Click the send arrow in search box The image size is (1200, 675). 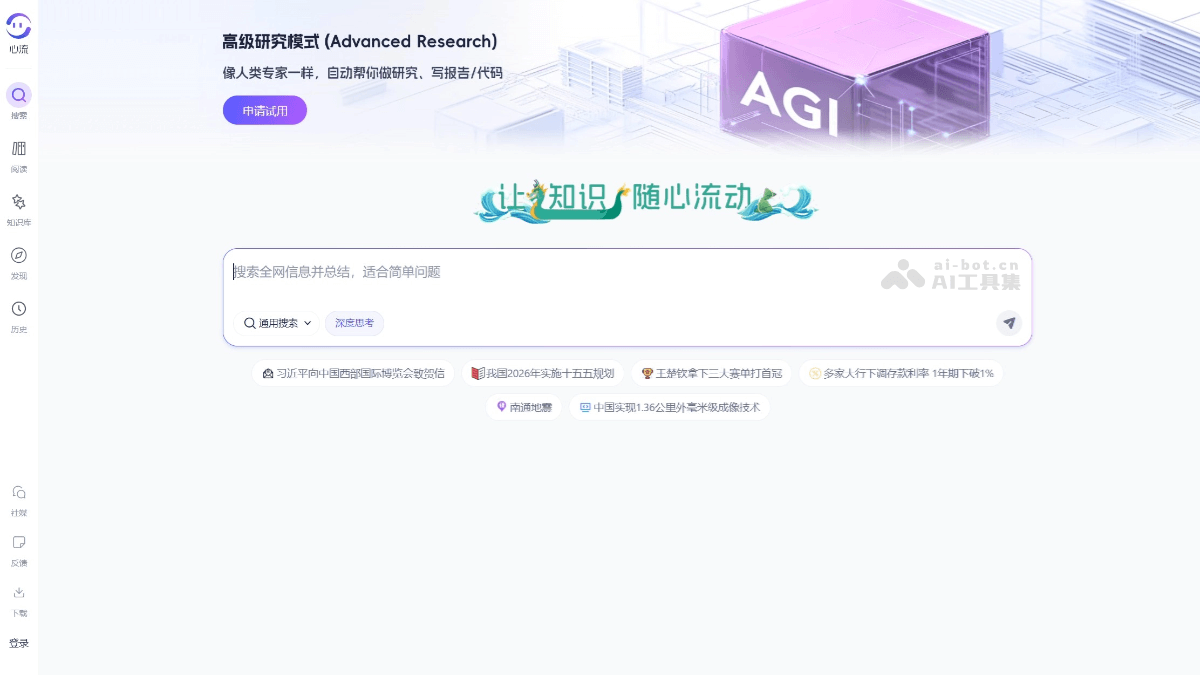(1008, 323)
